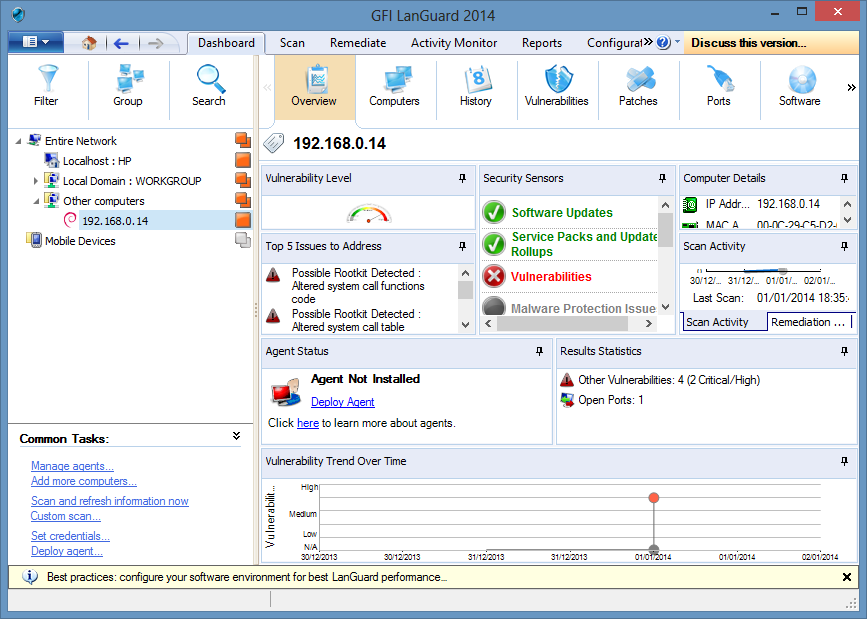
Task: Pin the Scan Activity panel
Action: pos(844,246)
